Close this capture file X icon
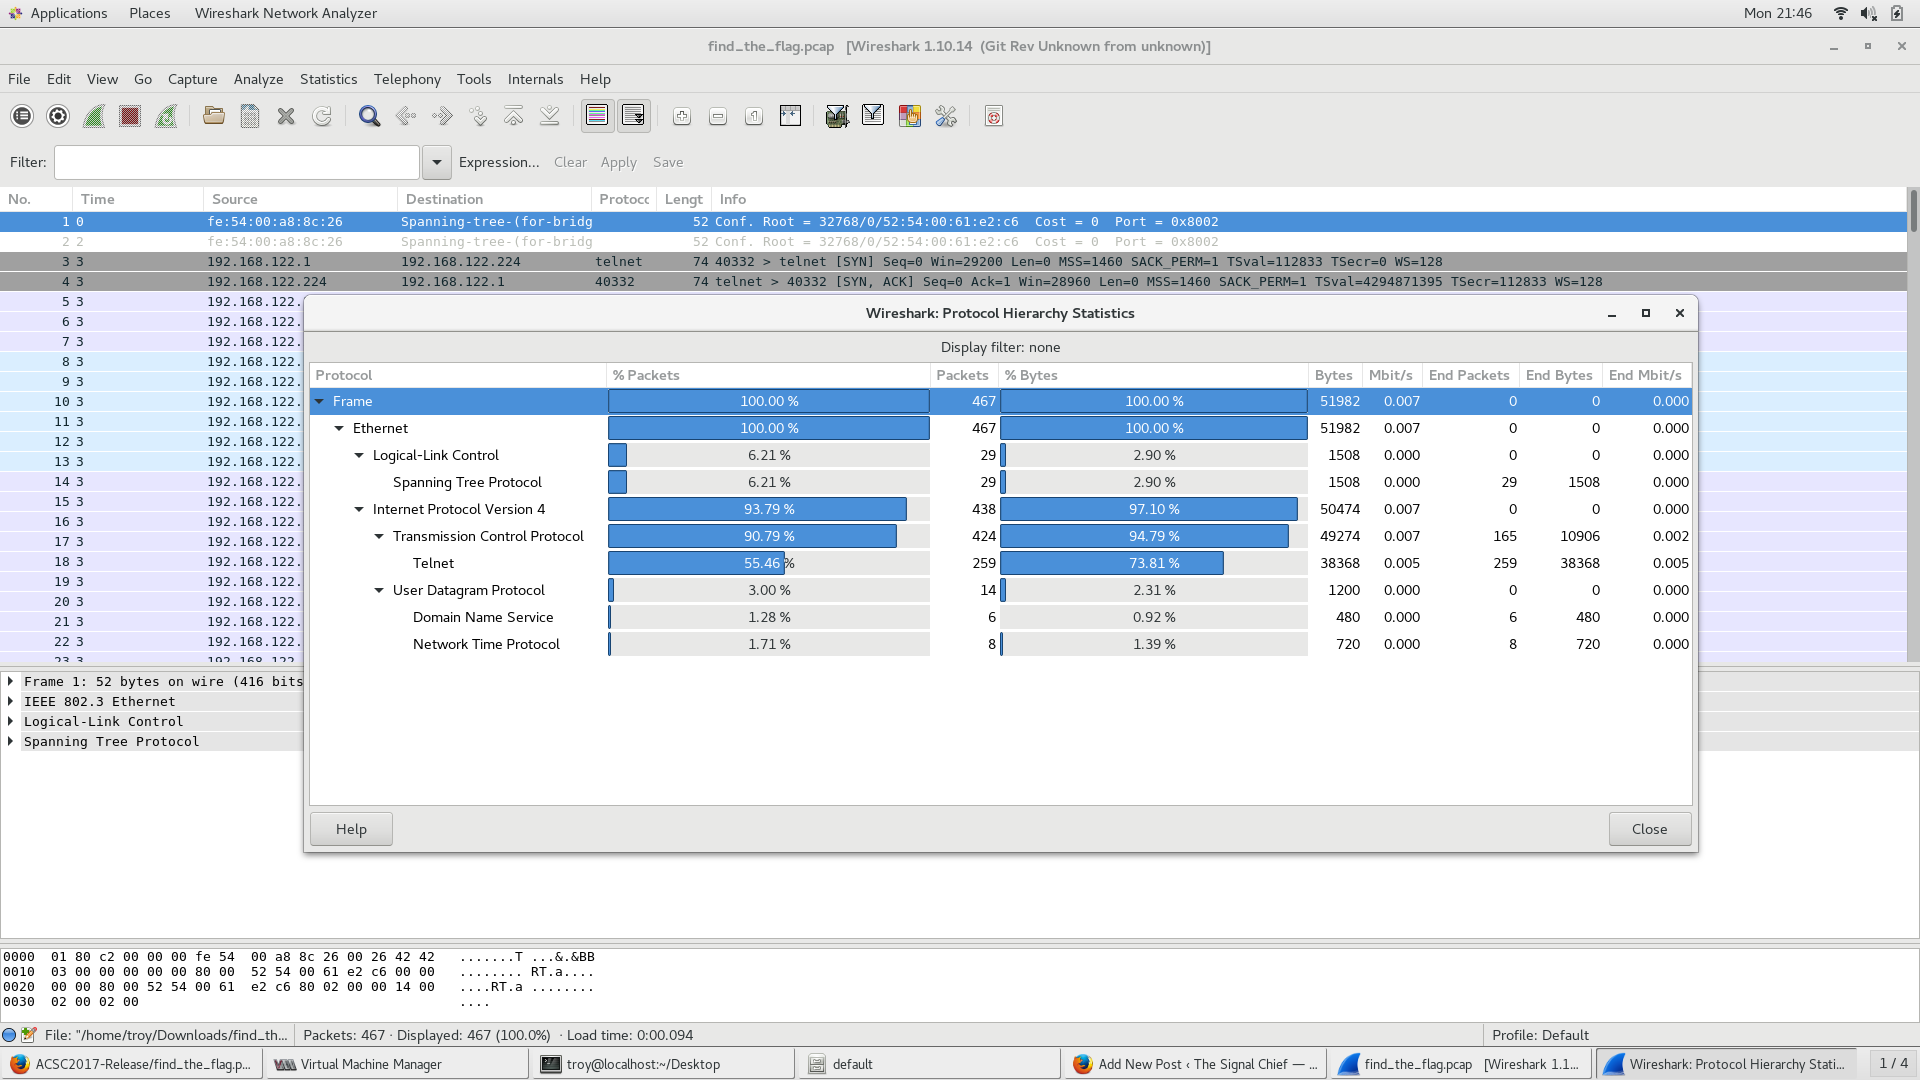The width and height of the screenshot is (1920, 1080). [x=286, y=116]
